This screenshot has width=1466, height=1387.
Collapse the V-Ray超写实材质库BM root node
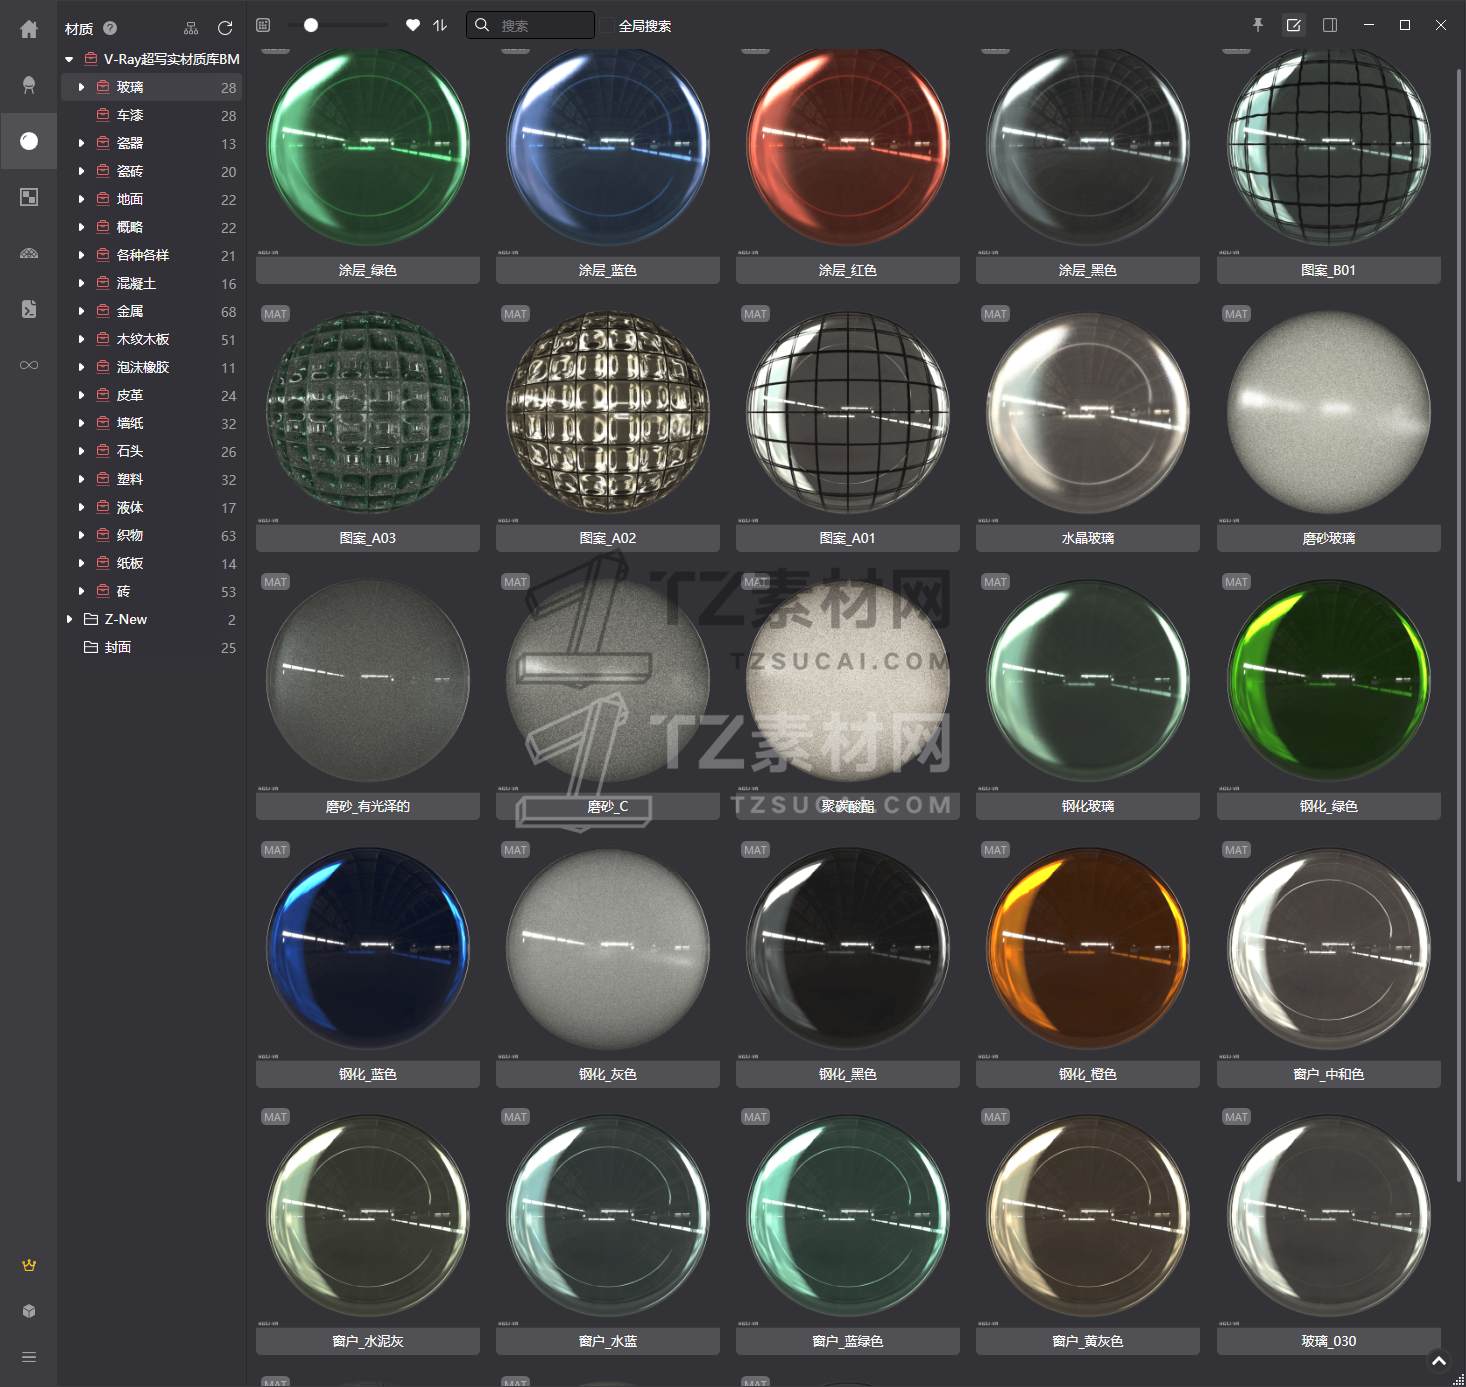(69, 60)
